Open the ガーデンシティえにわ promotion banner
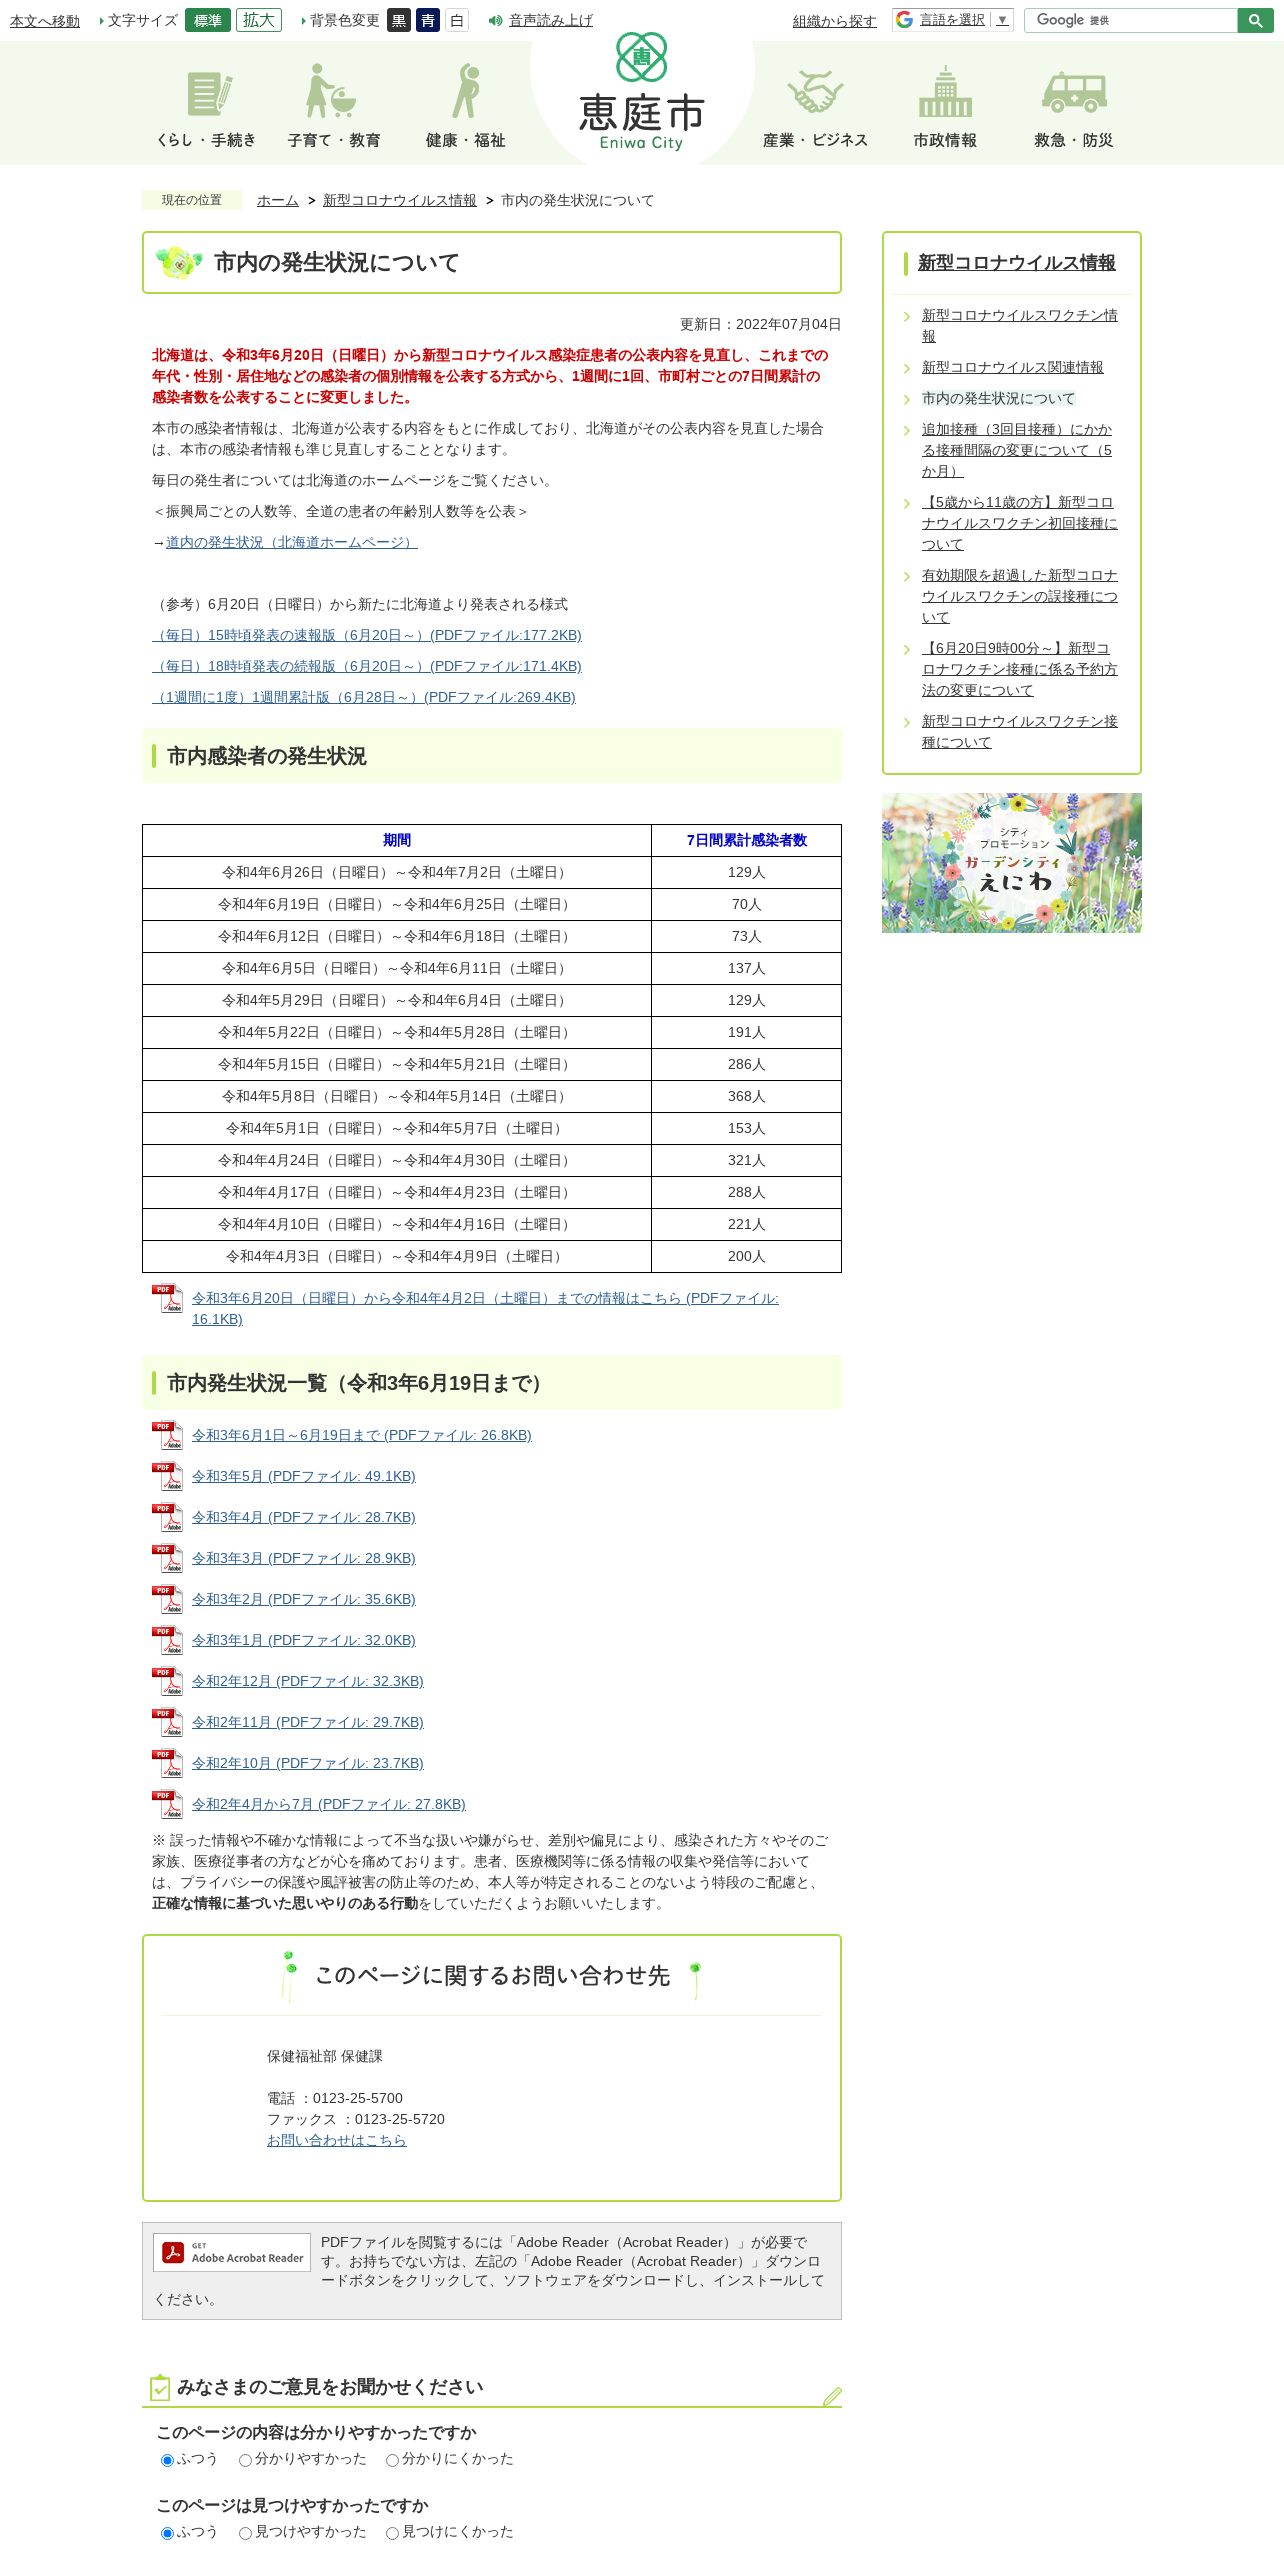This screenshot has width=1284, height=2568. [x=1012, y=863]
